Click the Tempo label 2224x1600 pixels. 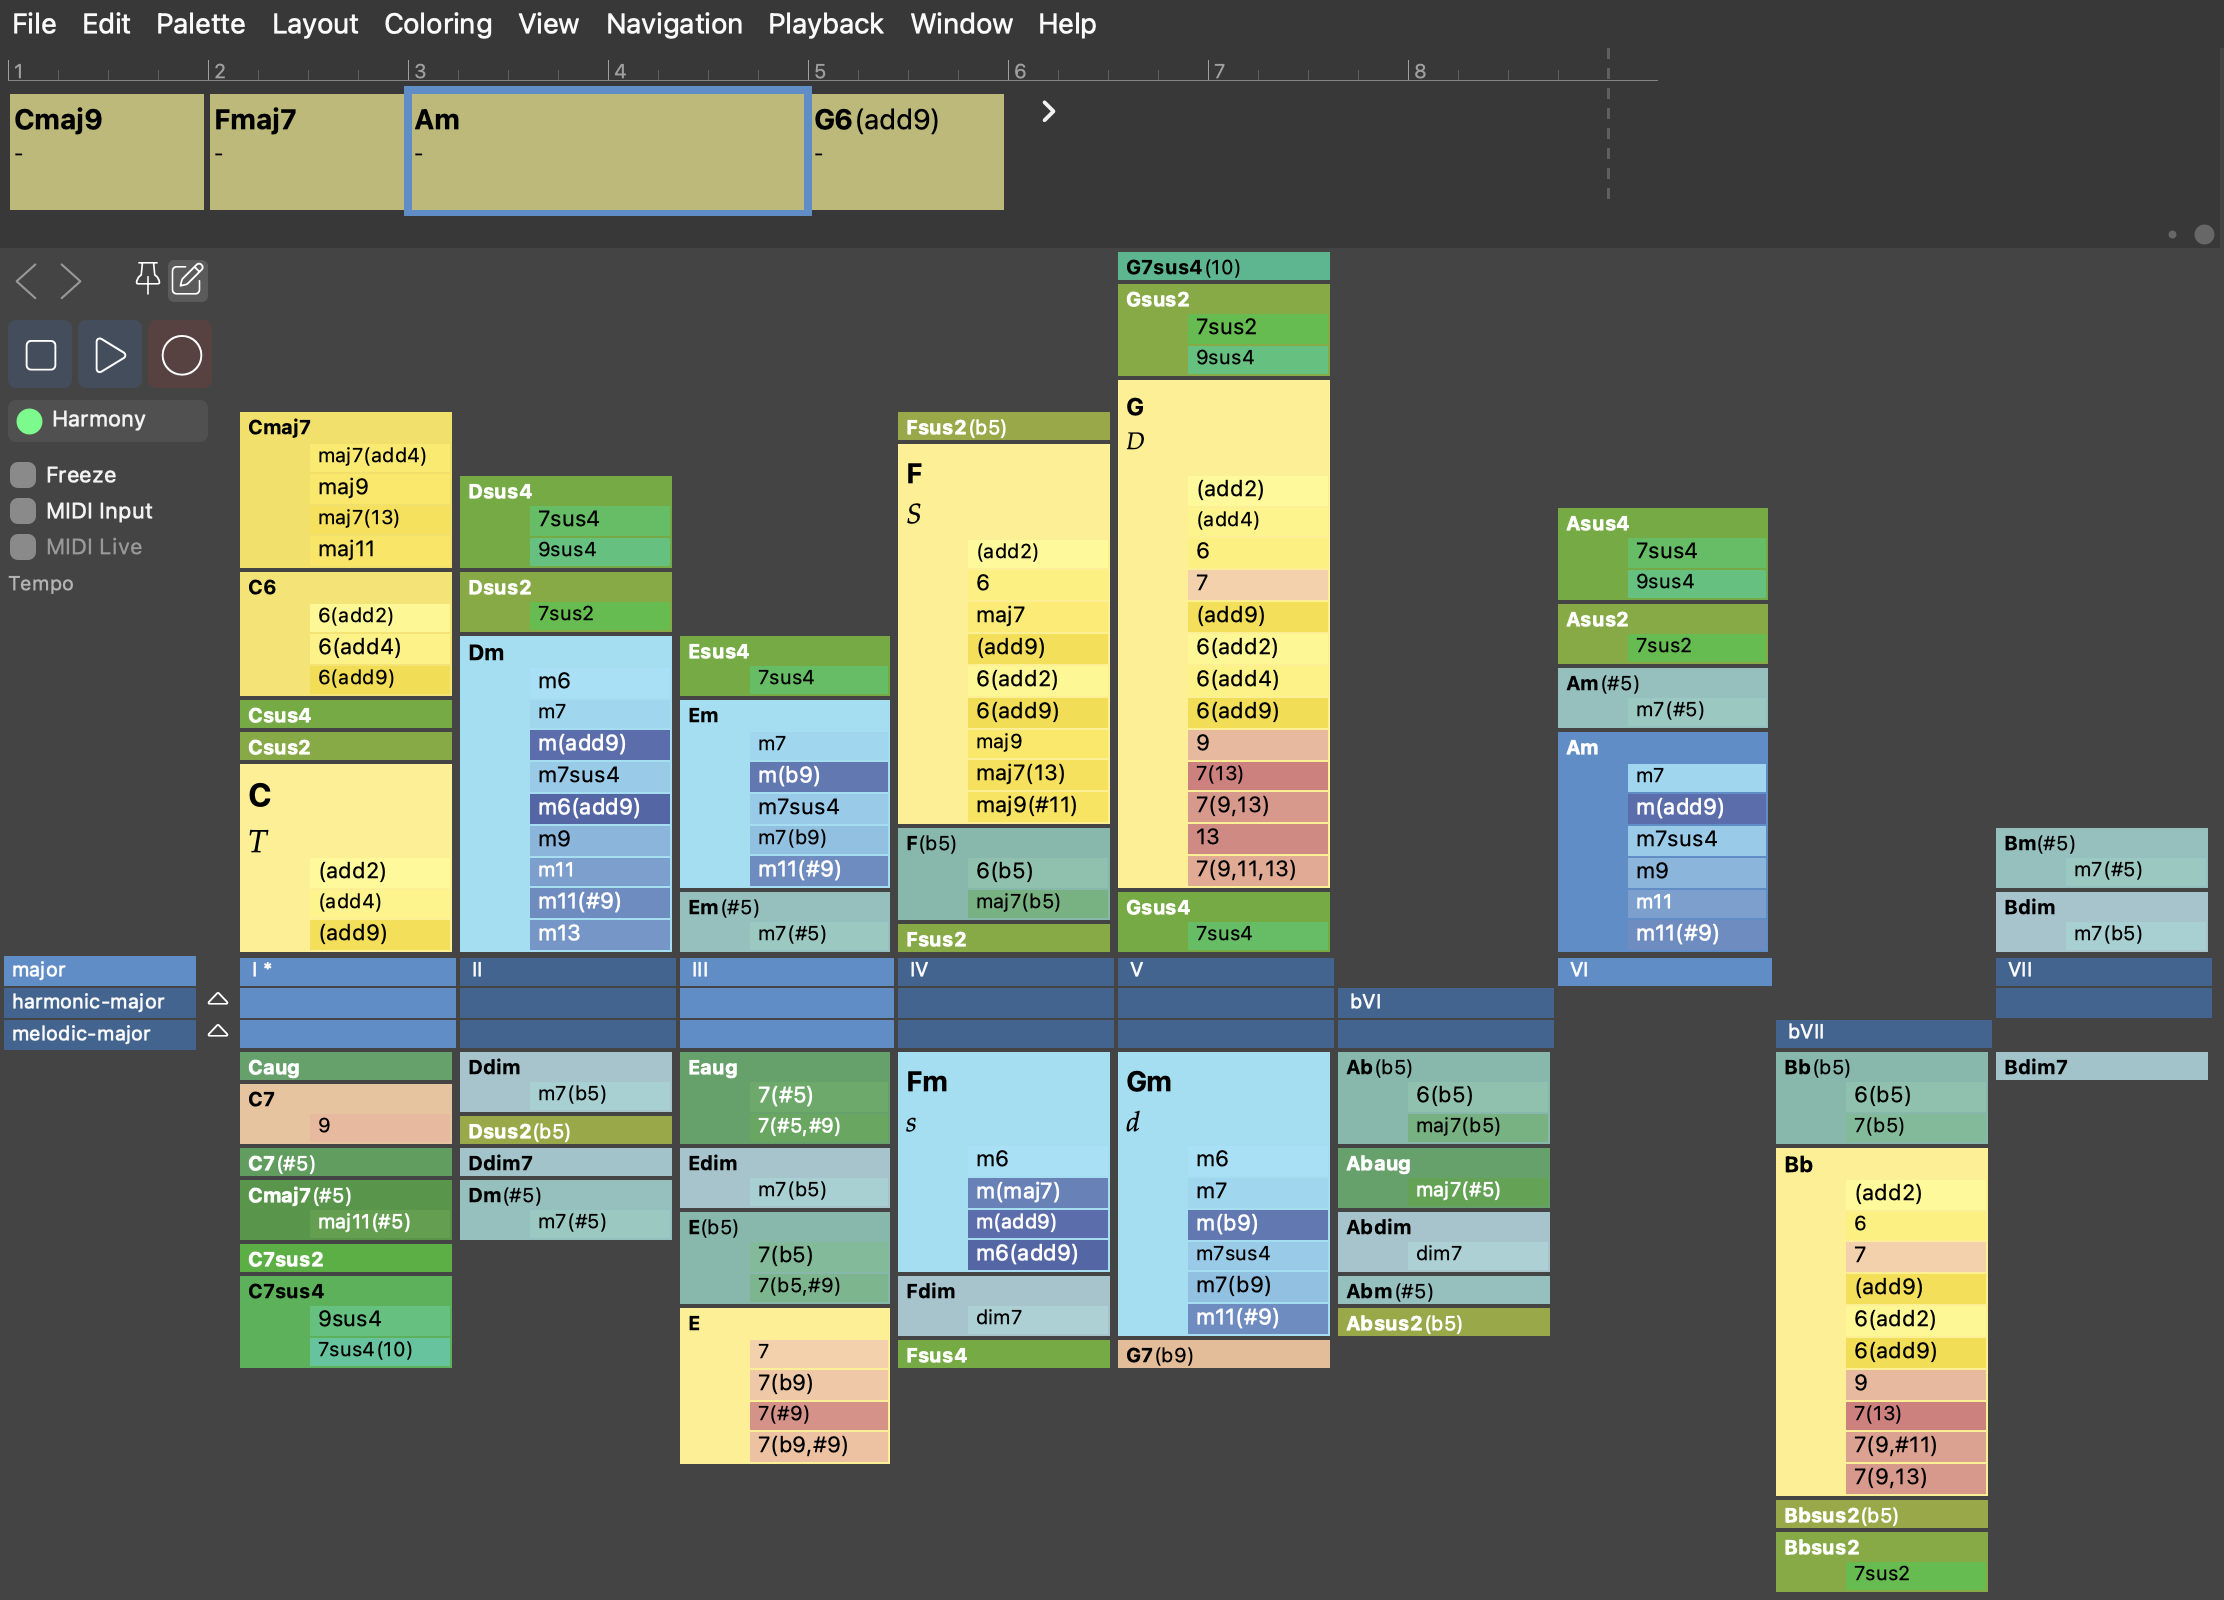tap(41, 583)
